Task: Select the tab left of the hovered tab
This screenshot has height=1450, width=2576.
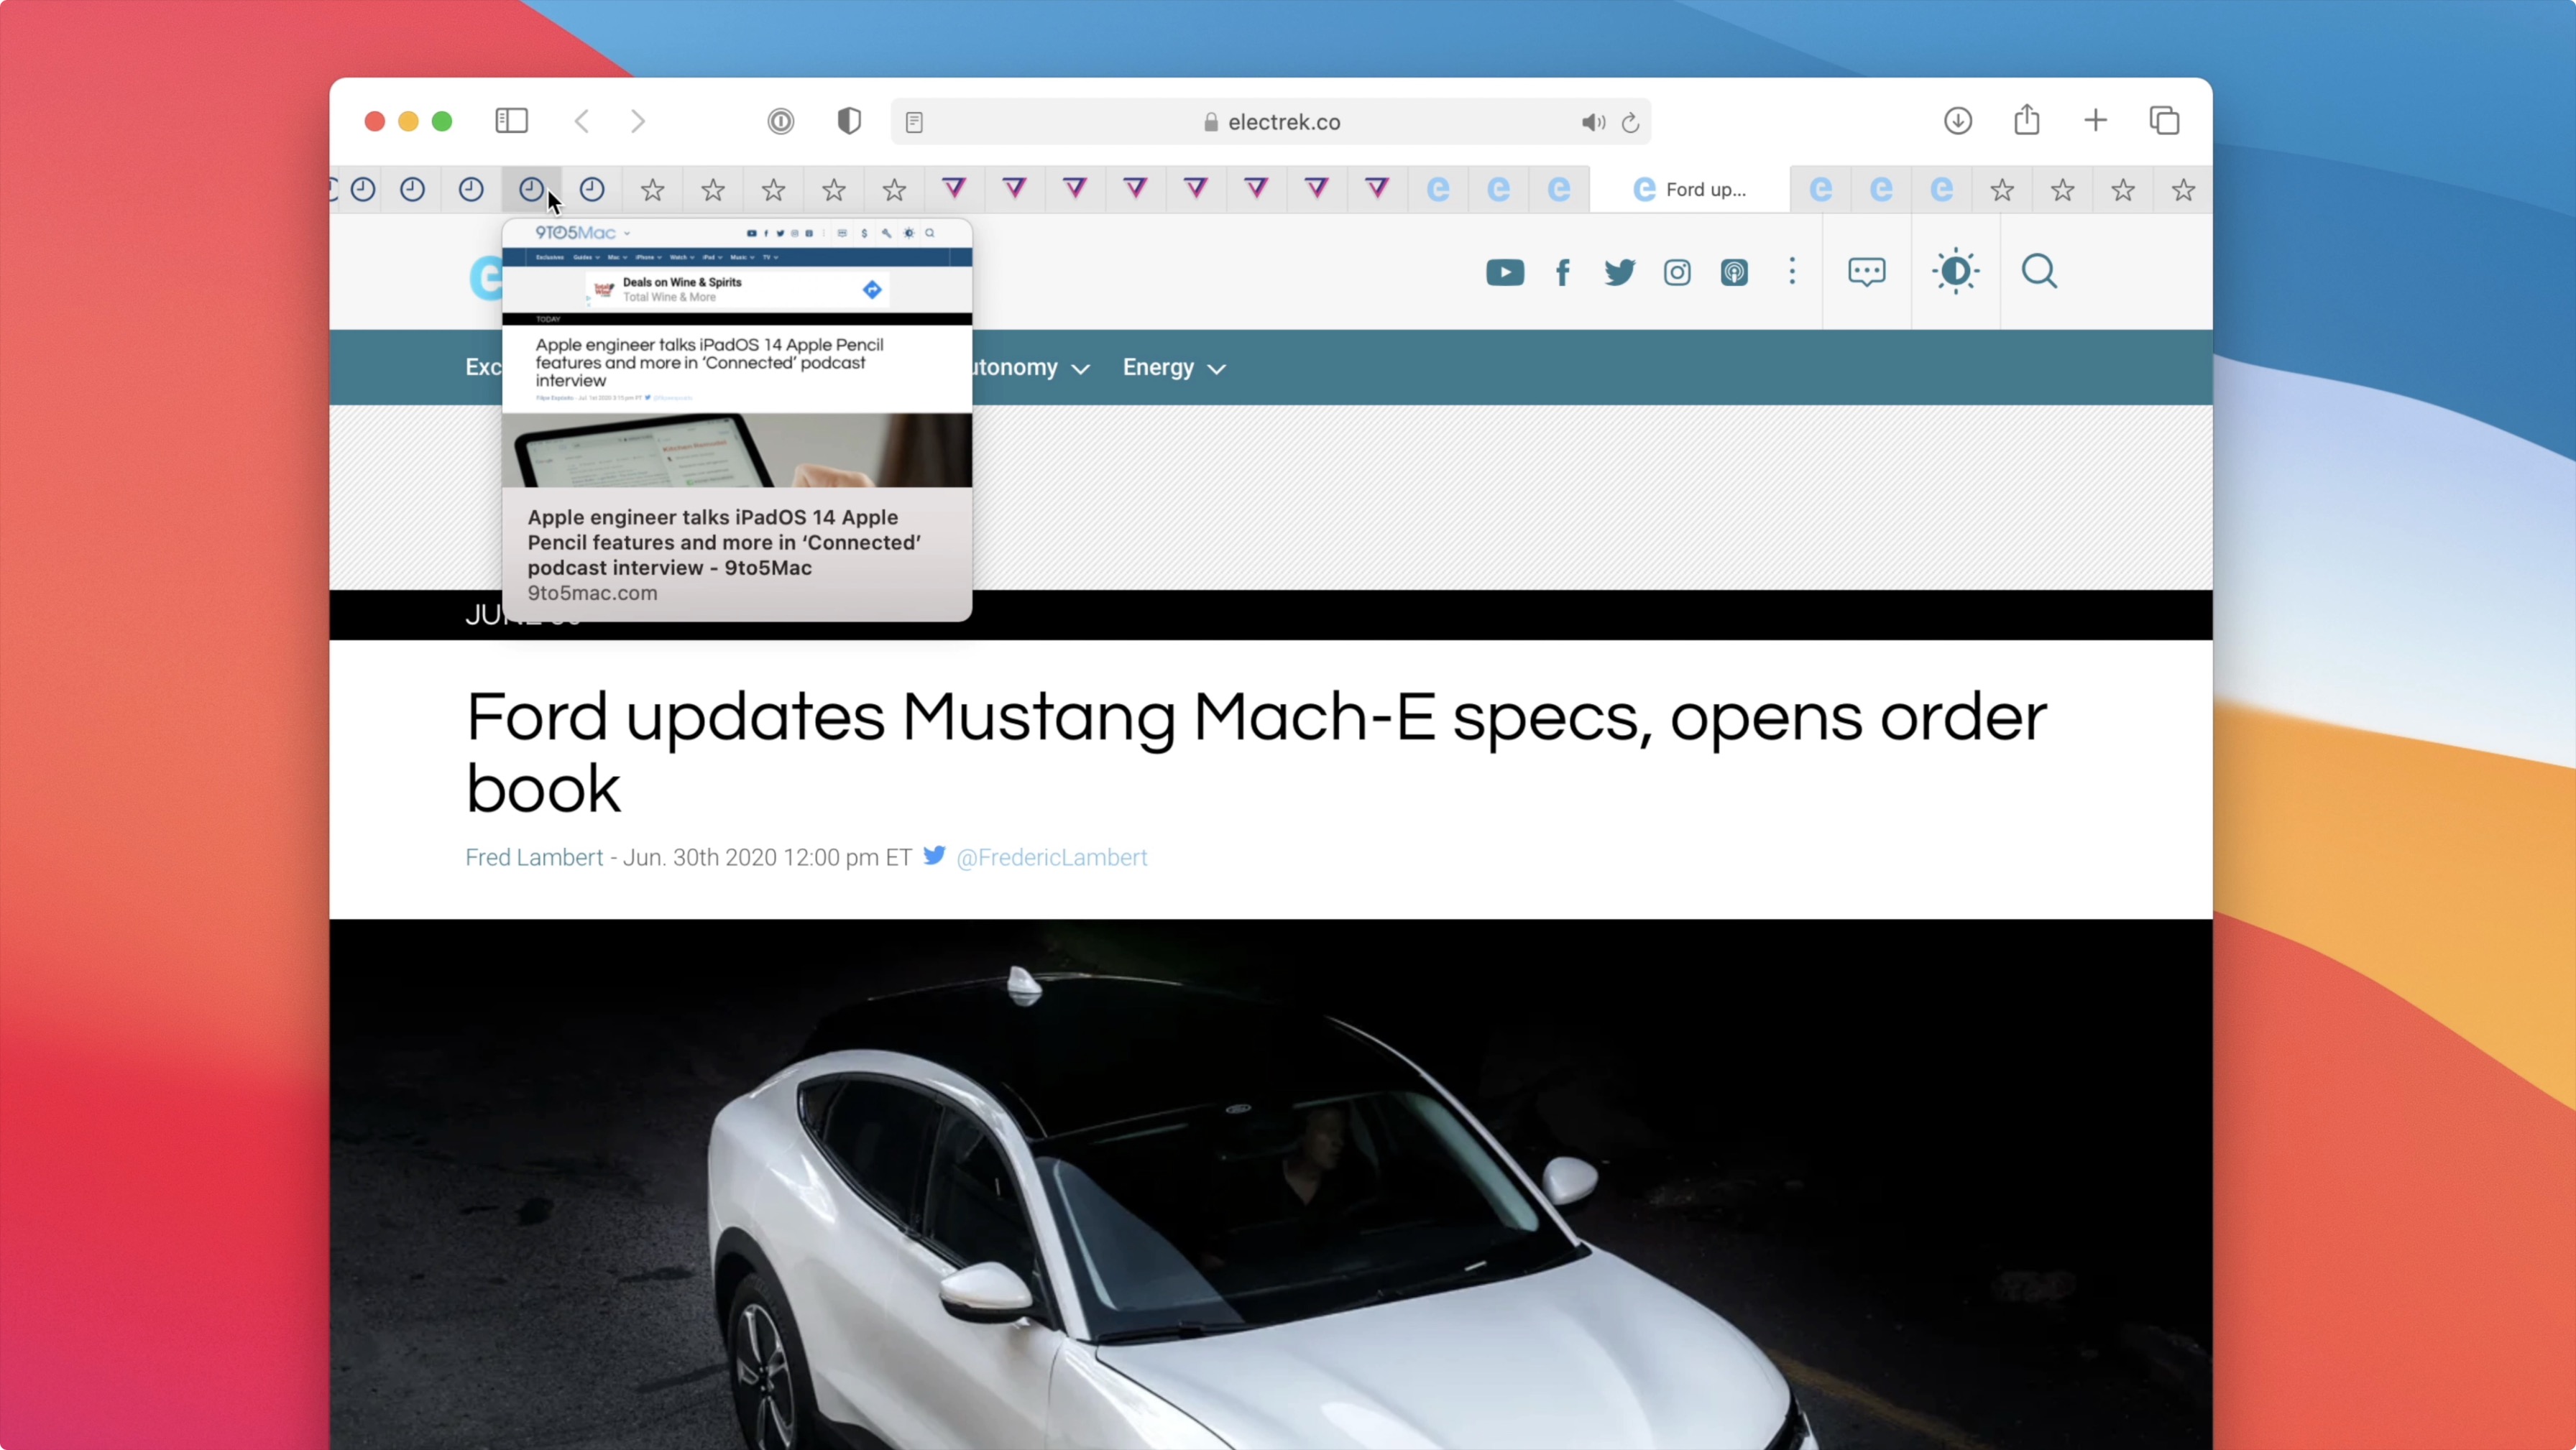Action: pyautogui.click(x=471, y=189)
